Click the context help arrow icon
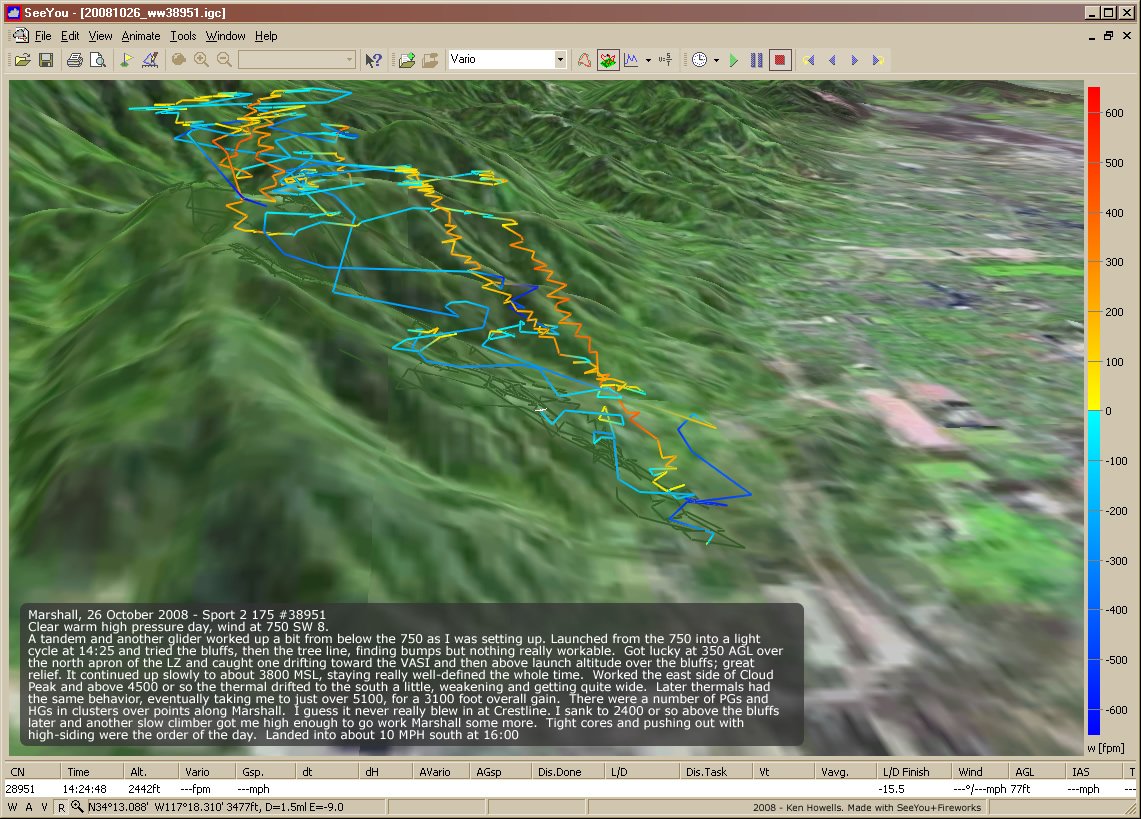This screenshot has height=819, width=1141. point(373,60)
